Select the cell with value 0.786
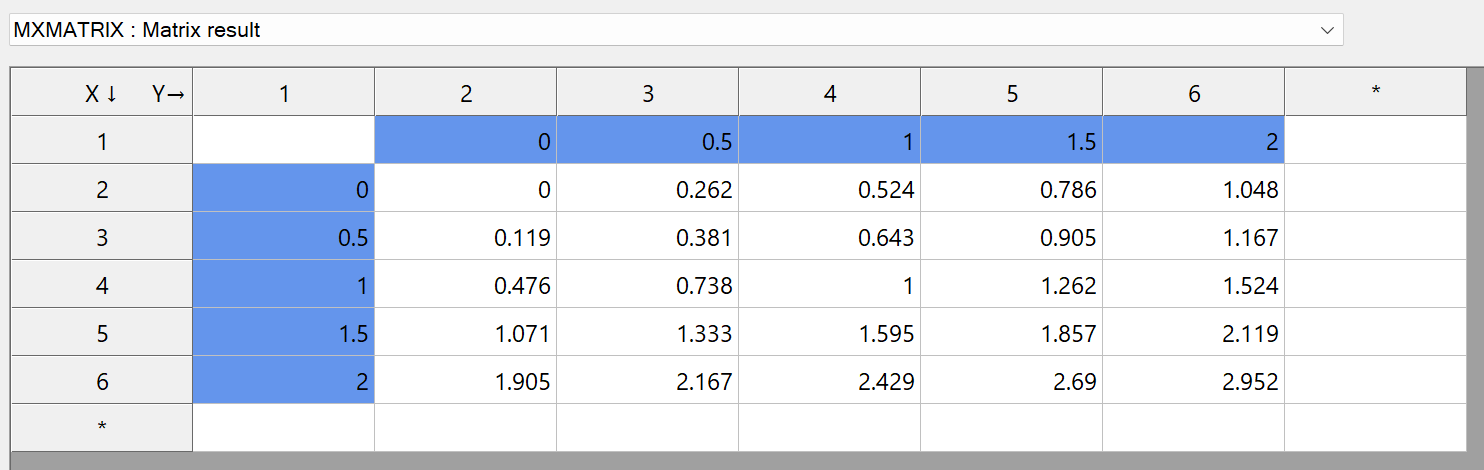This screenshot has height=470, width=1484. point(1012,189)
